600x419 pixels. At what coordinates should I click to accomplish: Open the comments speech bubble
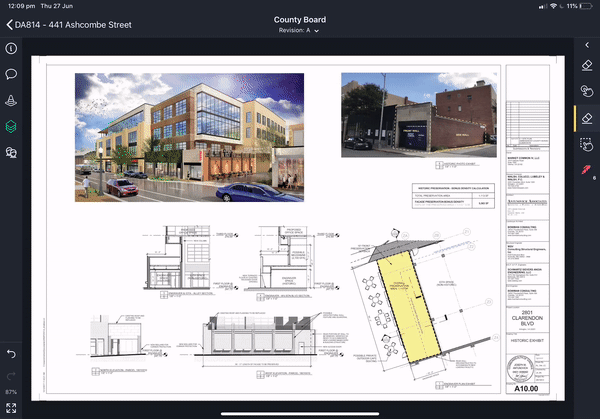tap(11, 74)
